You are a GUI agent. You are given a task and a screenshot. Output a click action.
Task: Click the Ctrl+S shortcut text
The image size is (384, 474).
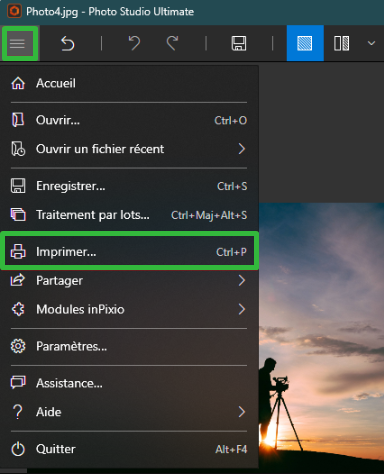[x=232, y=186]
